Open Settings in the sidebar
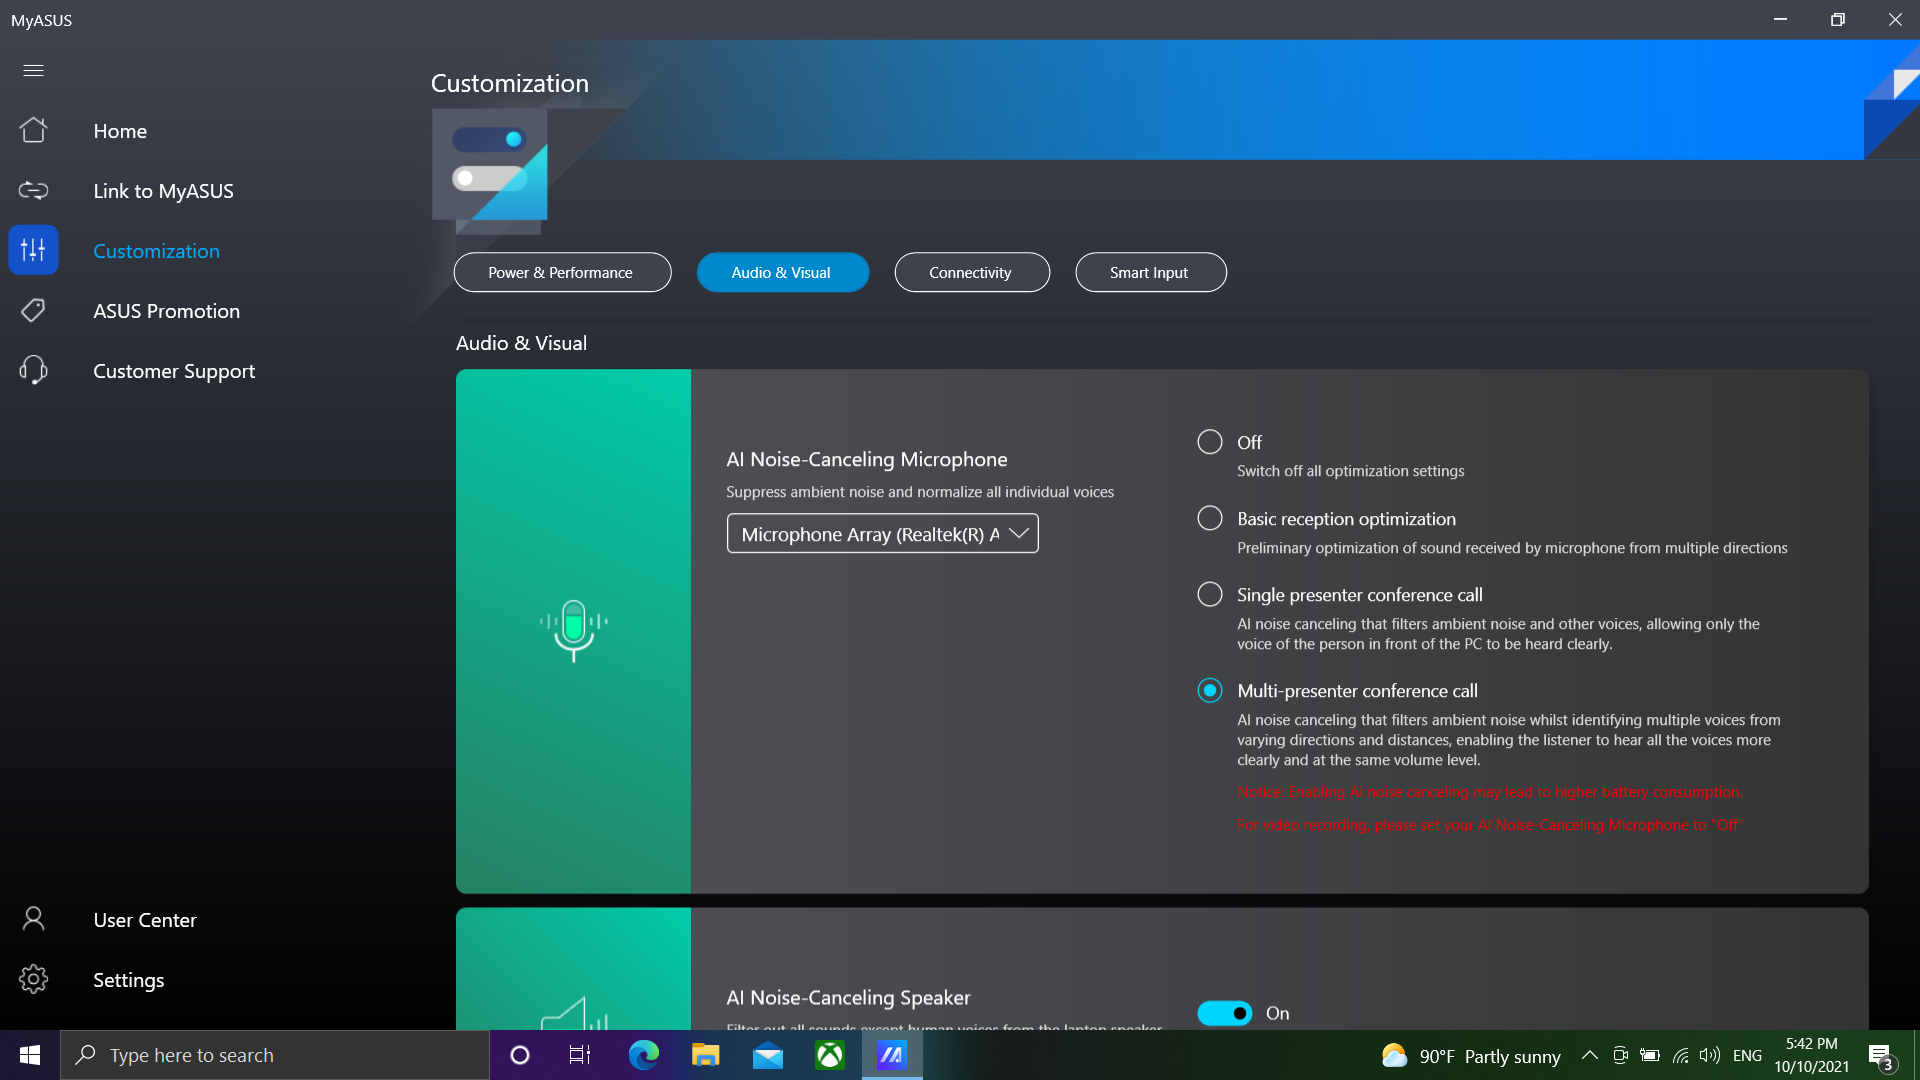Image resolution: width=1920 pixels, height=1080 pixels. [x=128, y=980]
